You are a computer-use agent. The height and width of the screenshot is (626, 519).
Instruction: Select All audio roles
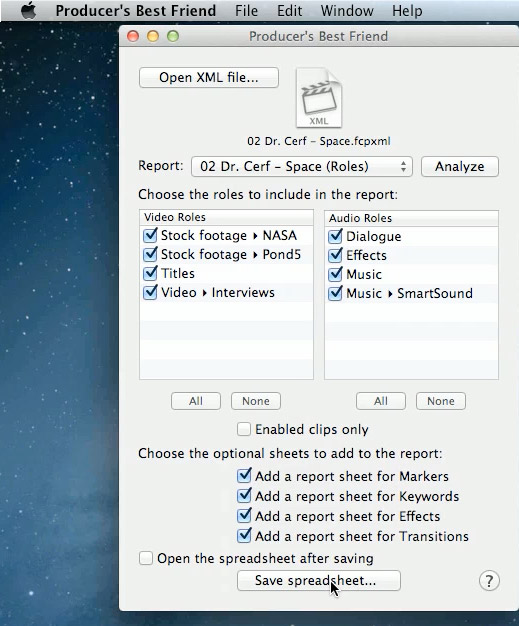click(x=381, y=401)
